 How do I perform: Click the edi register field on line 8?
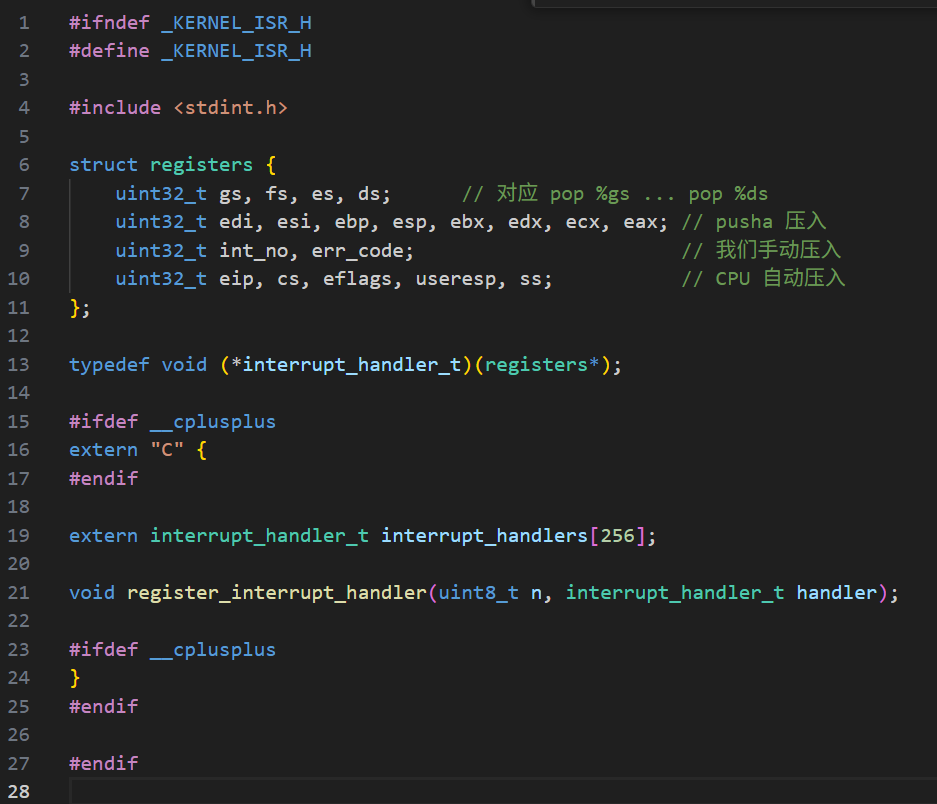[x=236, y=222]
